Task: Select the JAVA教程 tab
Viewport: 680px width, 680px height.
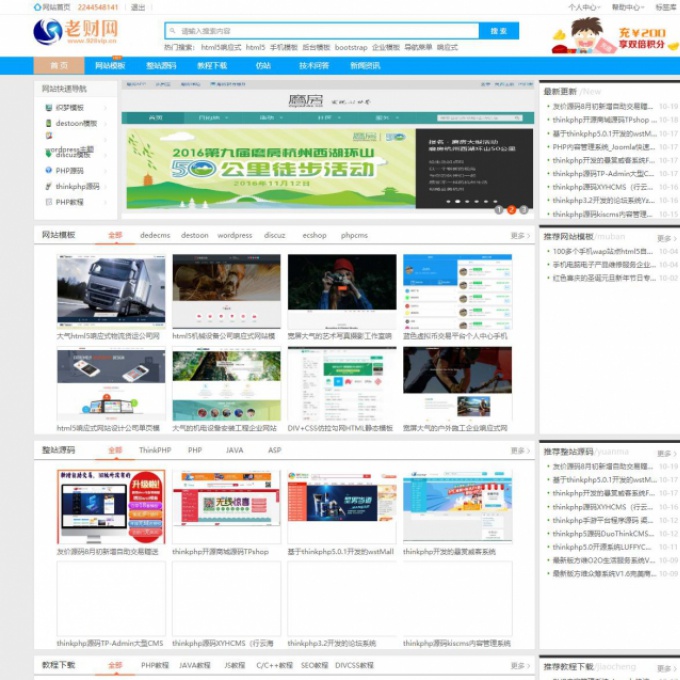Action: click(x=195, y=665)
